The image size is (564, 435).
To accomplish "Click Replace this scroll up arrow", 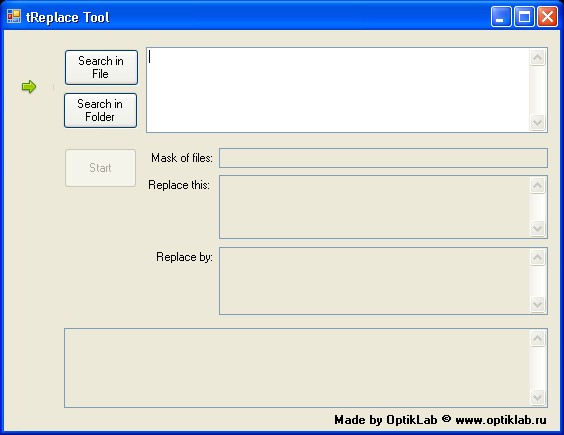I will click(538, 186).
